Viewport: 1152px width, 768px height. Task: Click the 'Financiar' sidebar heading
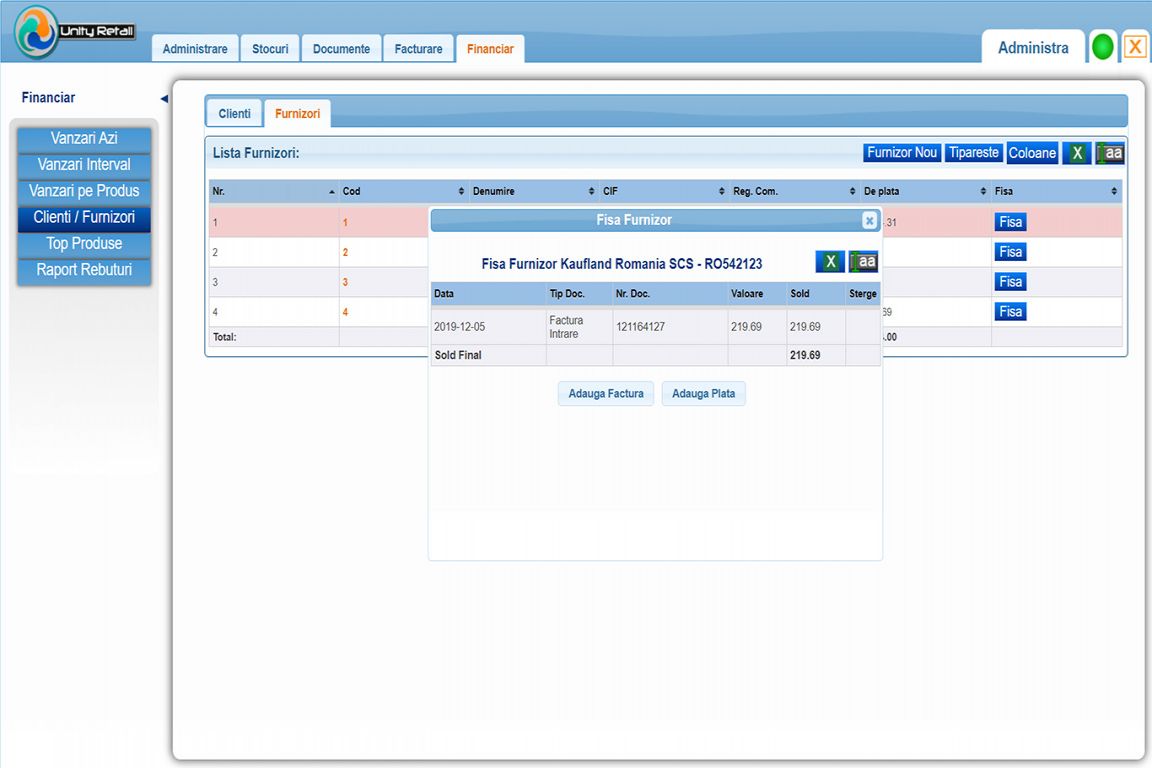(x=48, y=98)
